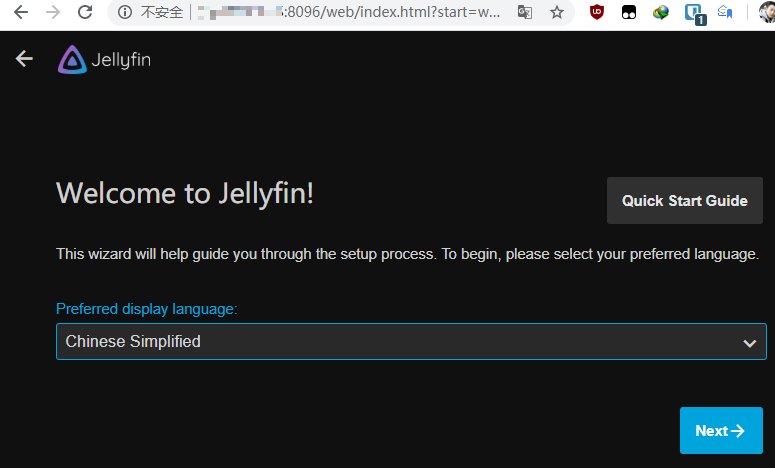The image size is (775, 468).
Task: Bookmark this page with the star
Action: point(557,13)
